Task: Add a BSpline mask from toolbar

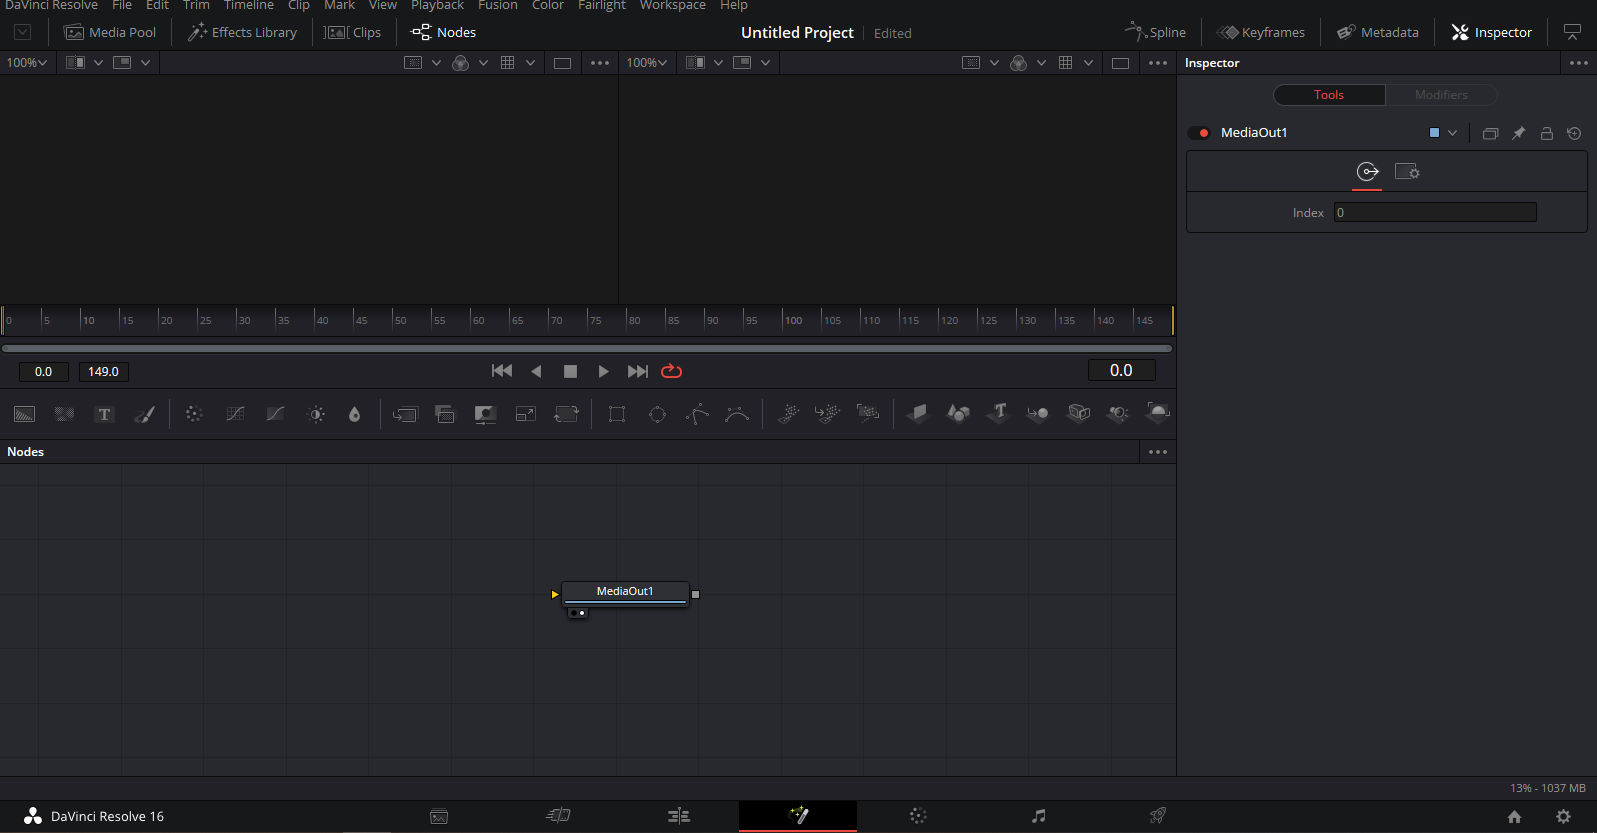Action: point(737,414)
